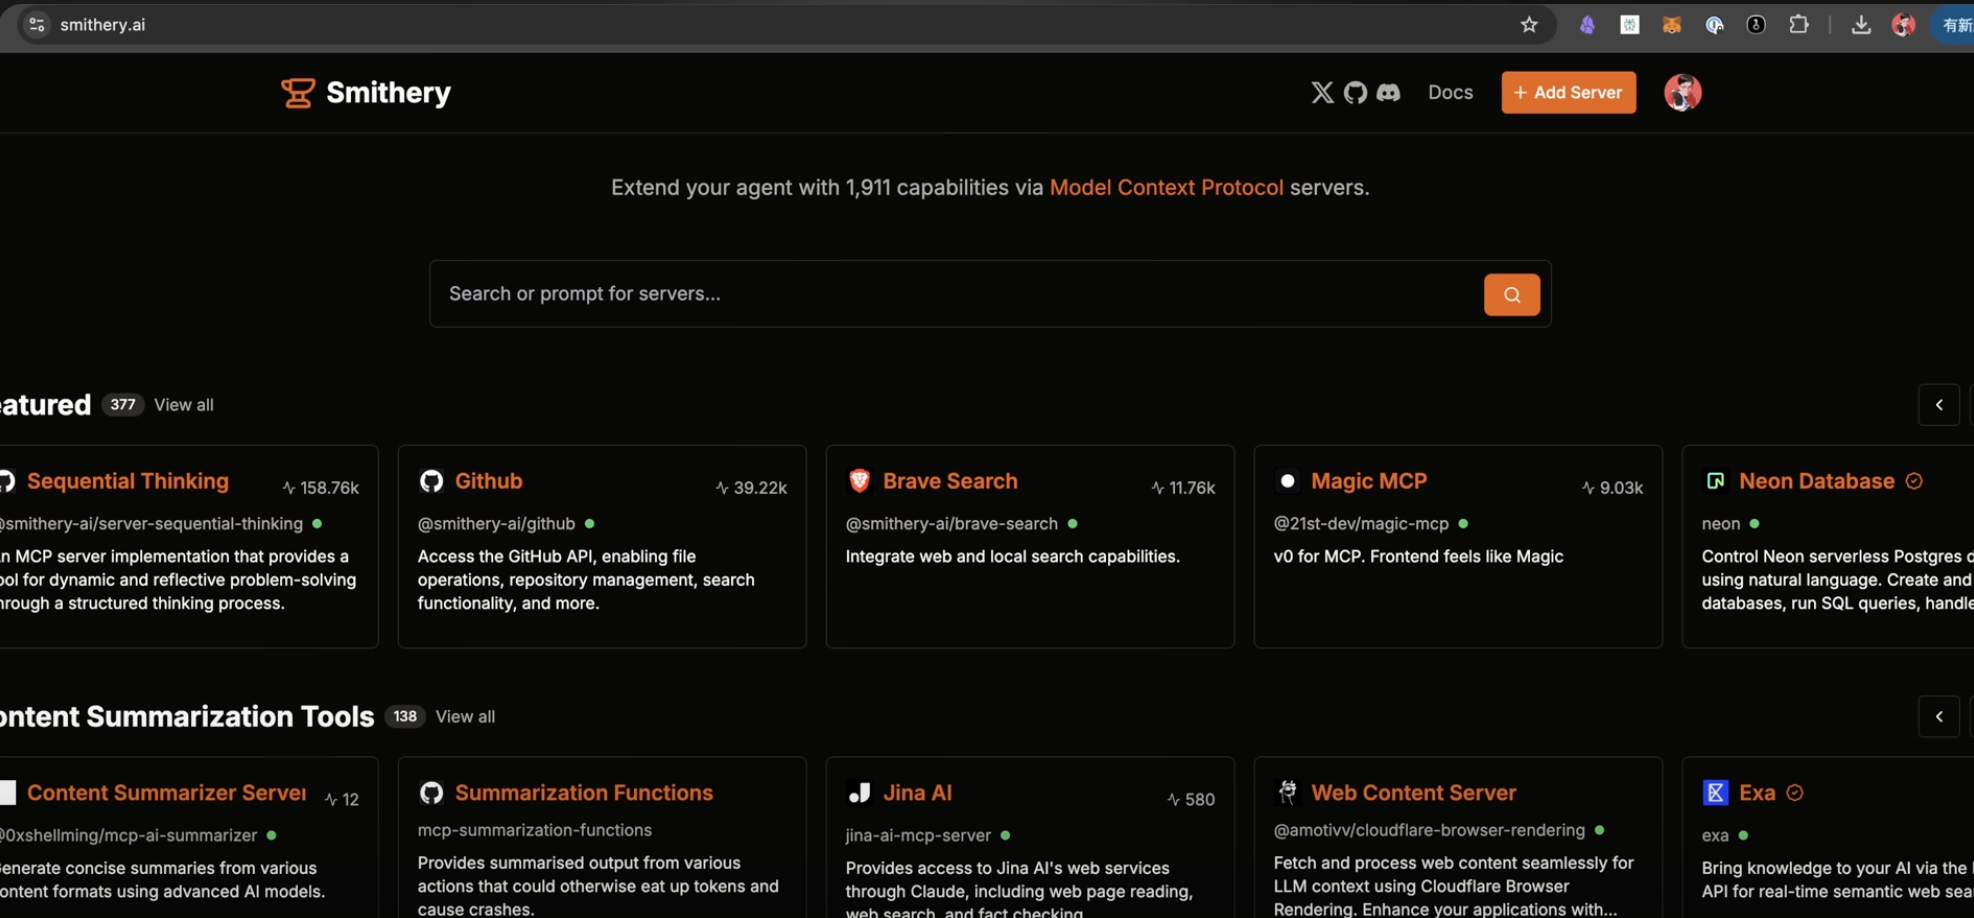The width and height of the screenshot is (1974, 918).
Task: Click the orange search magnifier button
Action: click(1511, 295)
